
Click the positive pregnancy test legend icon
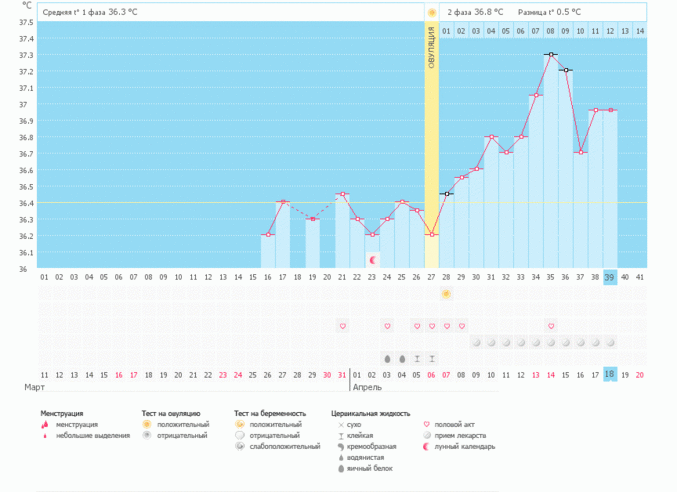[239, 424]
